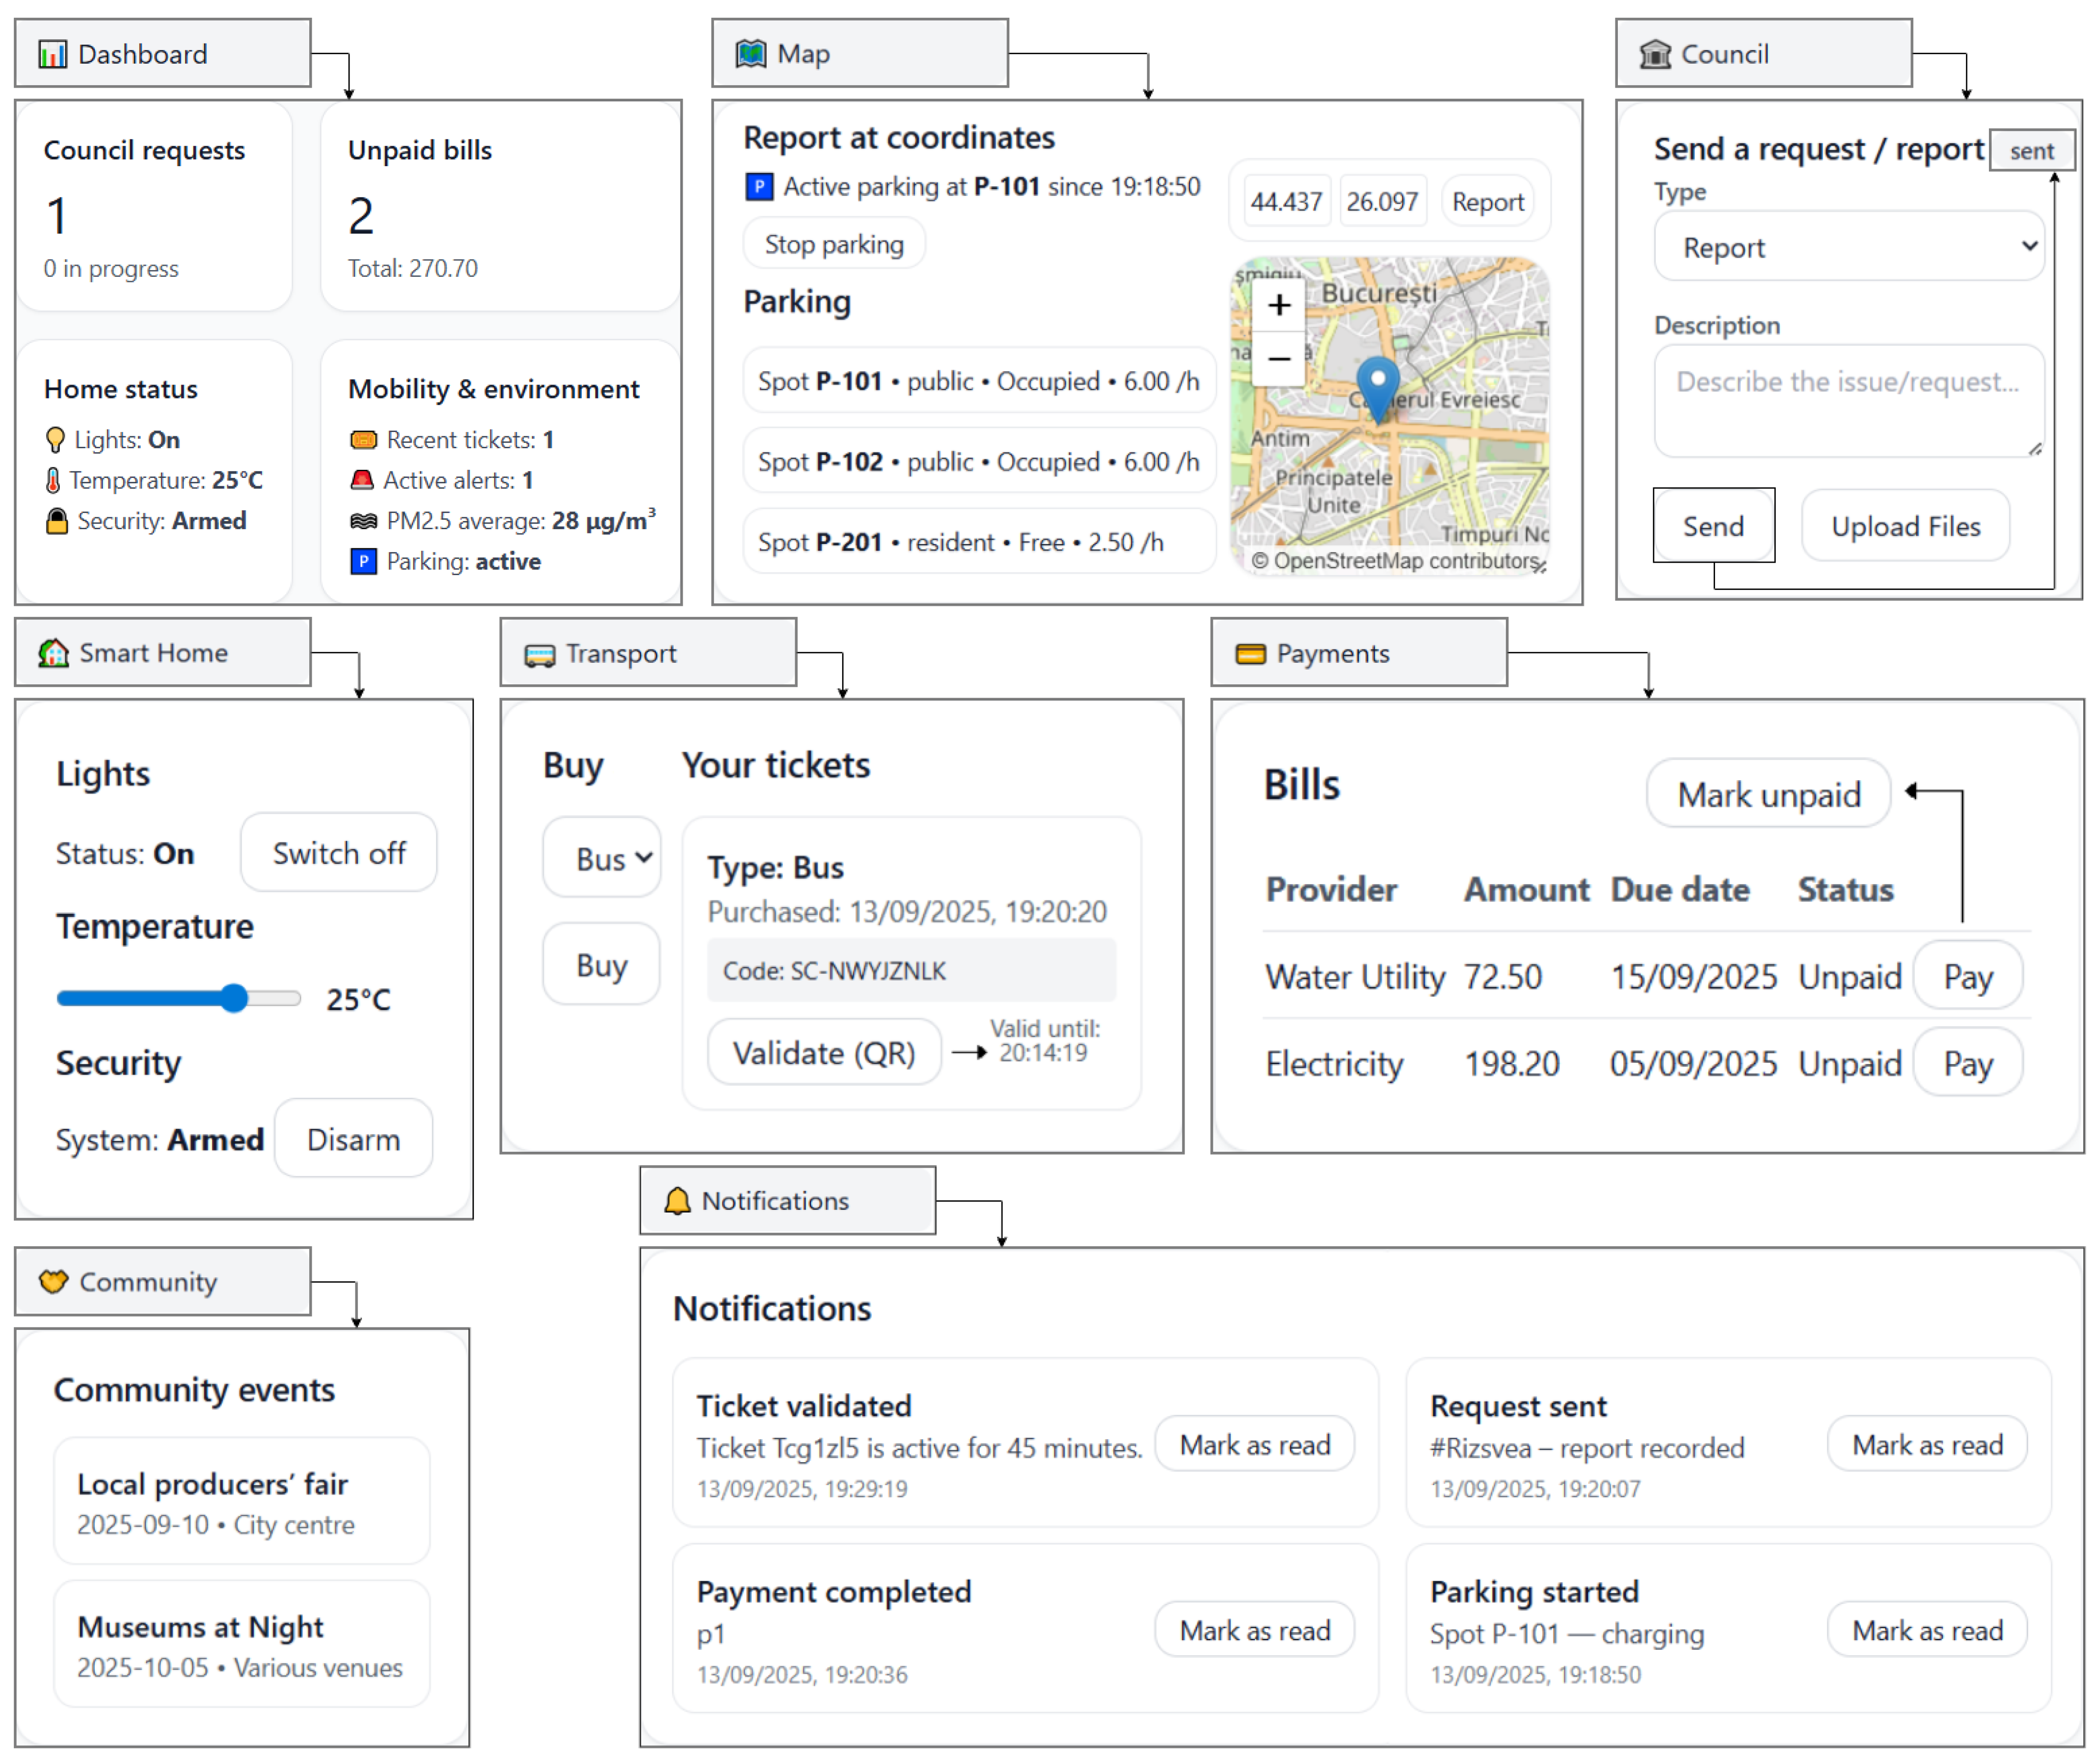Image resolution: width=2100 pixels, height=1760 pixels.
Task: Adjust the temperature slider handle
Action: tap(234, 998)
